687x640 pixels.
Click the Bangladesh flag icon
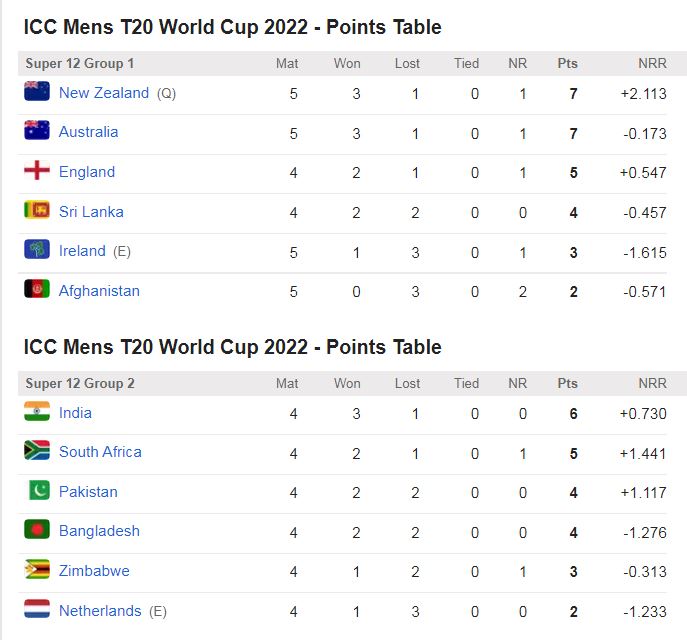(x=37, y=530)
